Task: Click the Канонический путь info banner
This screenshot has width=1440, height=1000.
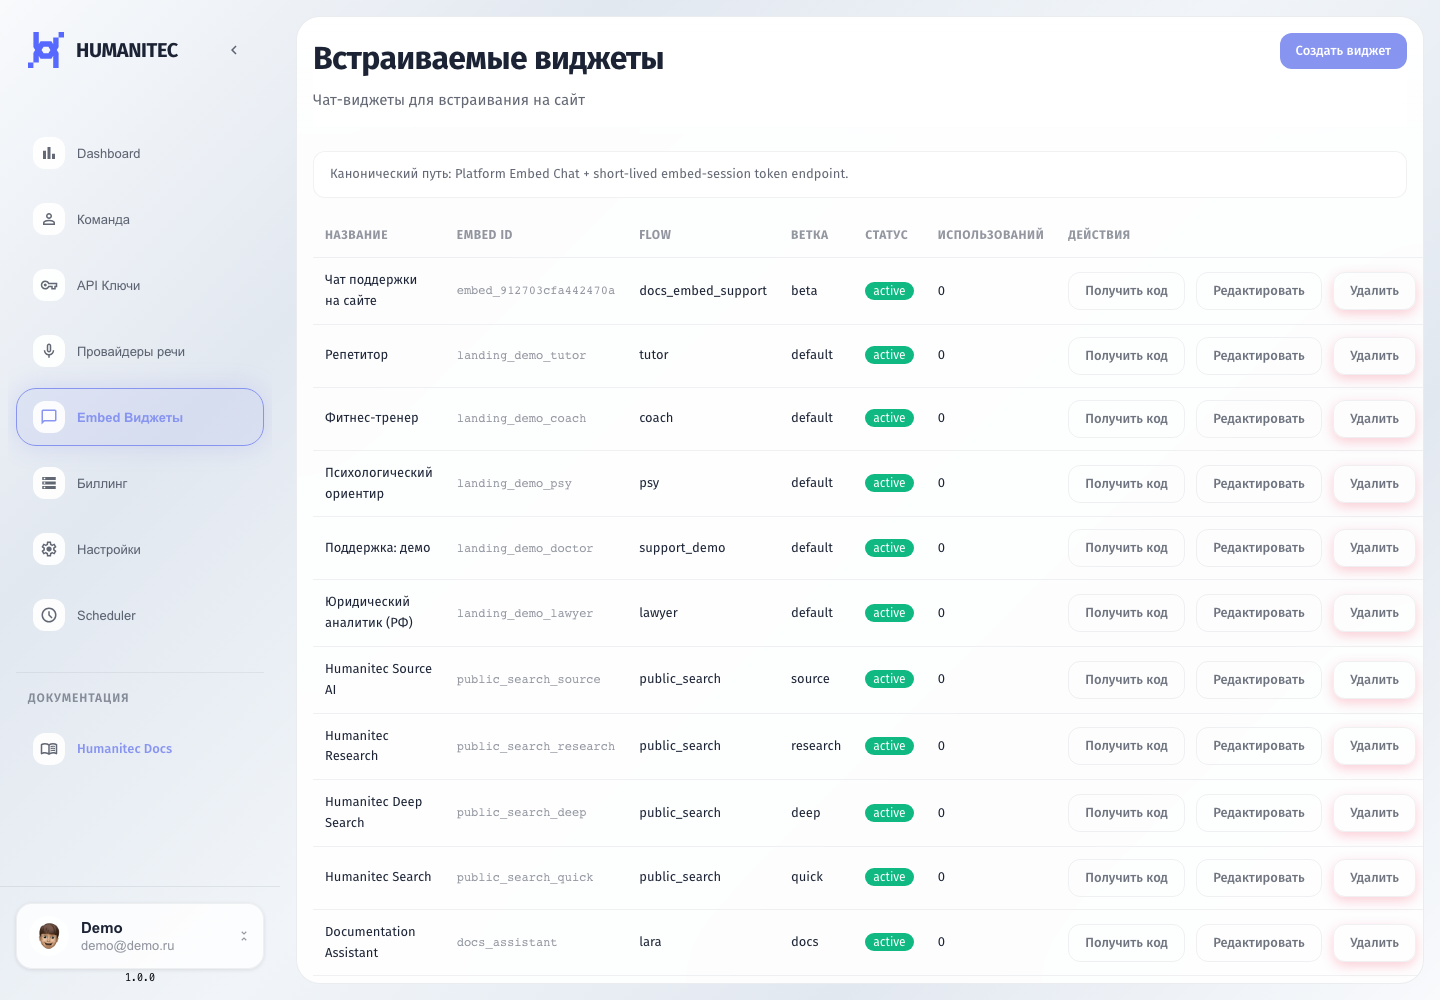Action: click(x=860, y=174)
